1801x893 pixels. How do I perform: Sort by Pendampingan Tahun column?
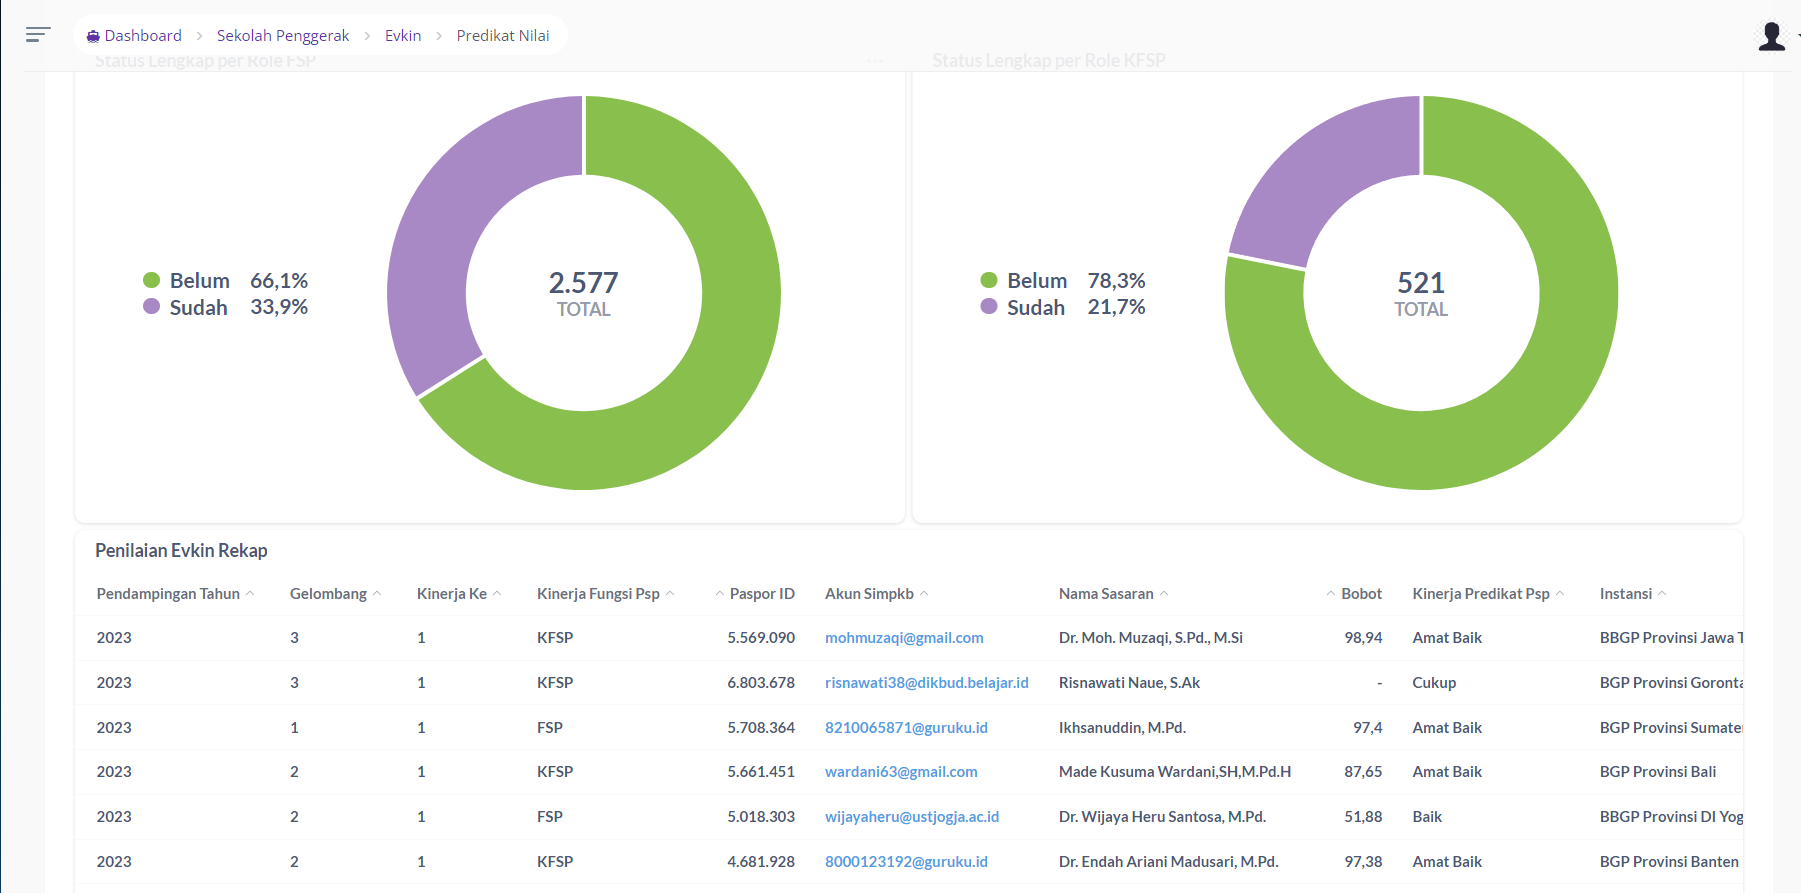(175, 594)
